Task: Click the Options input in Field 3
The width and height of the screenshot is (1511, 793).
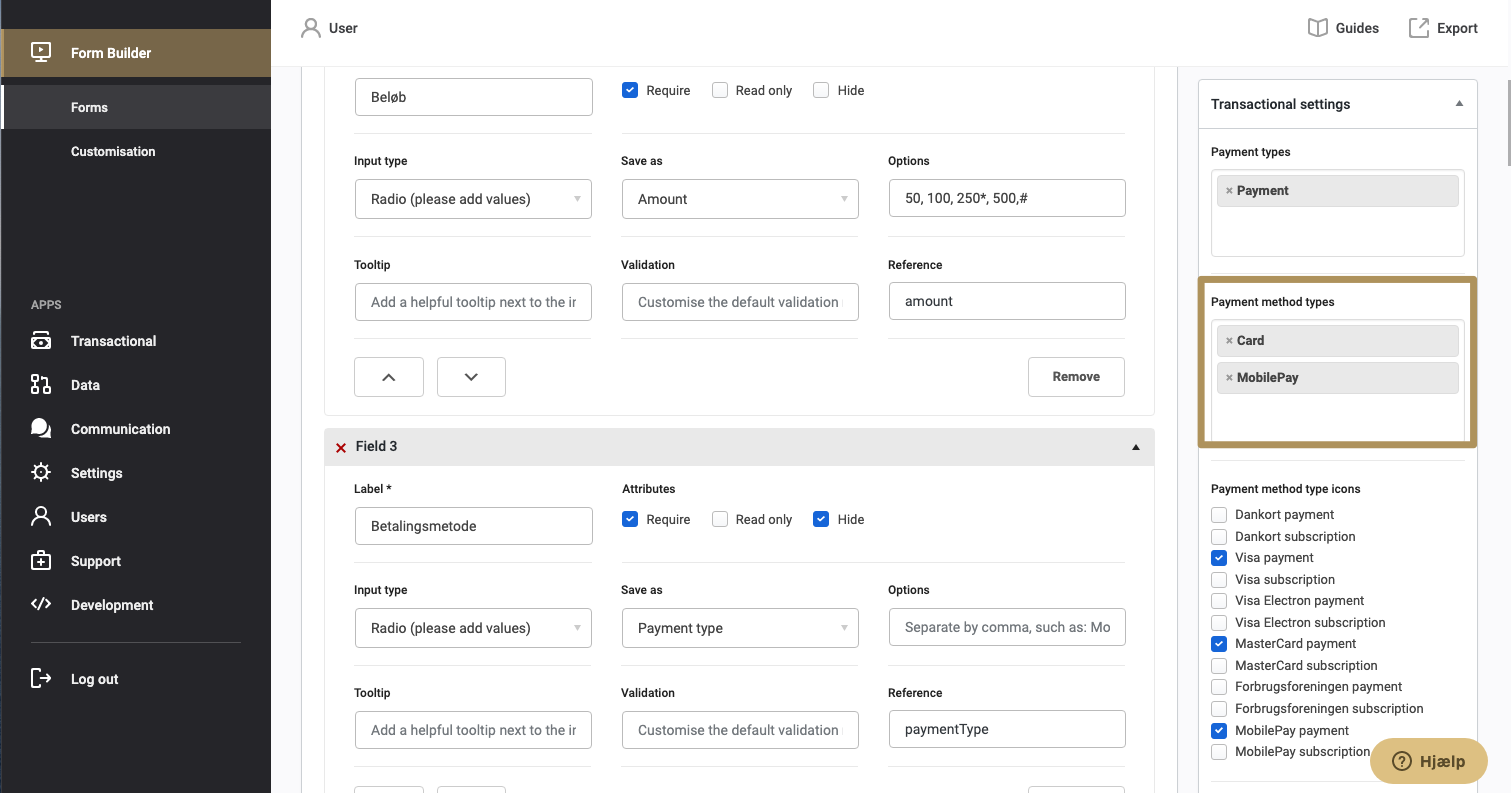Action: 1007,628
